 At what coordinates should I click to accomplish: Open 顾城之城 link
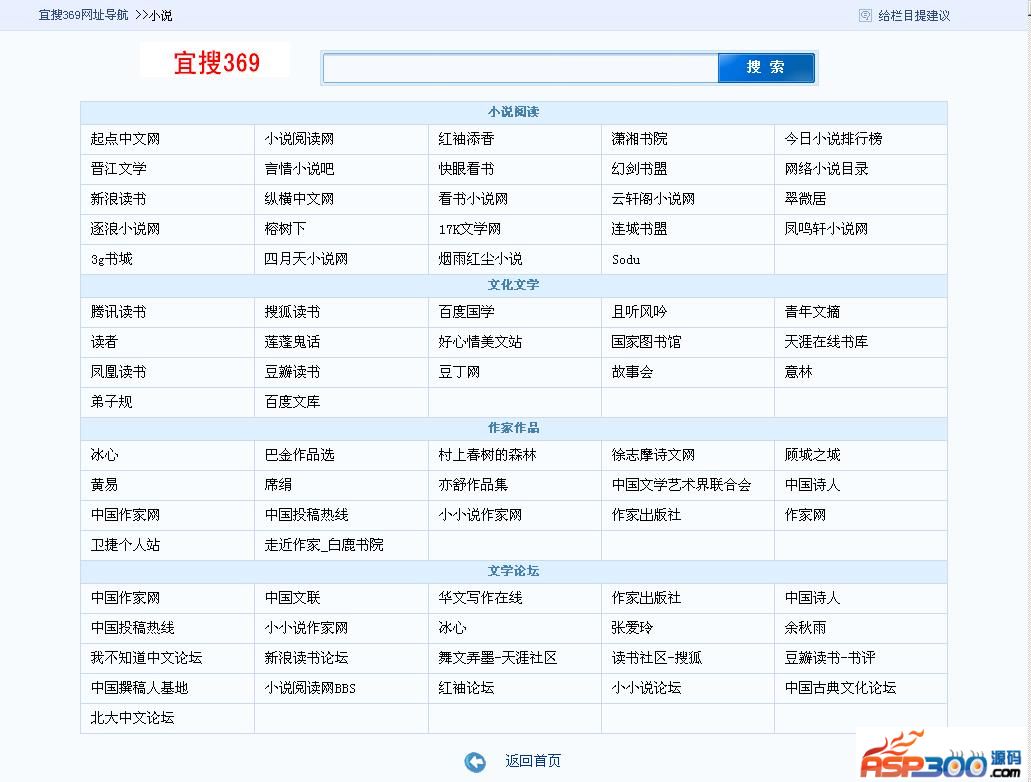pyautogui.click(x=812, y=454)
